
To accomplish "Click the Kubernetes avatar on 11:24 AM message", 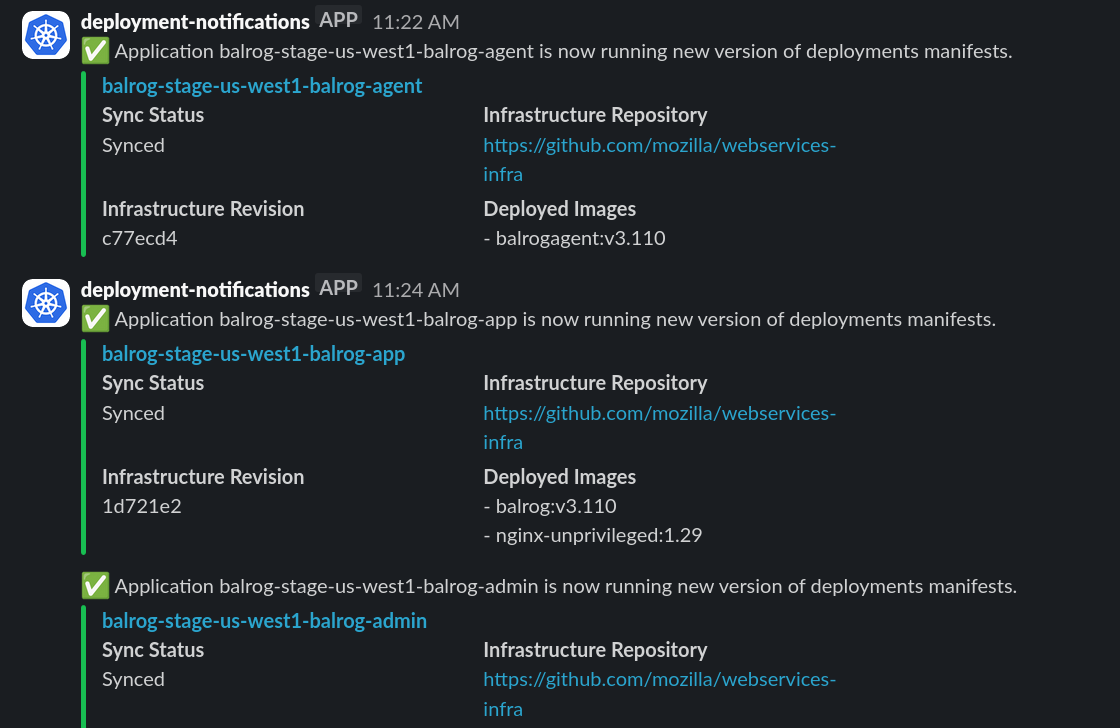I will pos(46,303).
